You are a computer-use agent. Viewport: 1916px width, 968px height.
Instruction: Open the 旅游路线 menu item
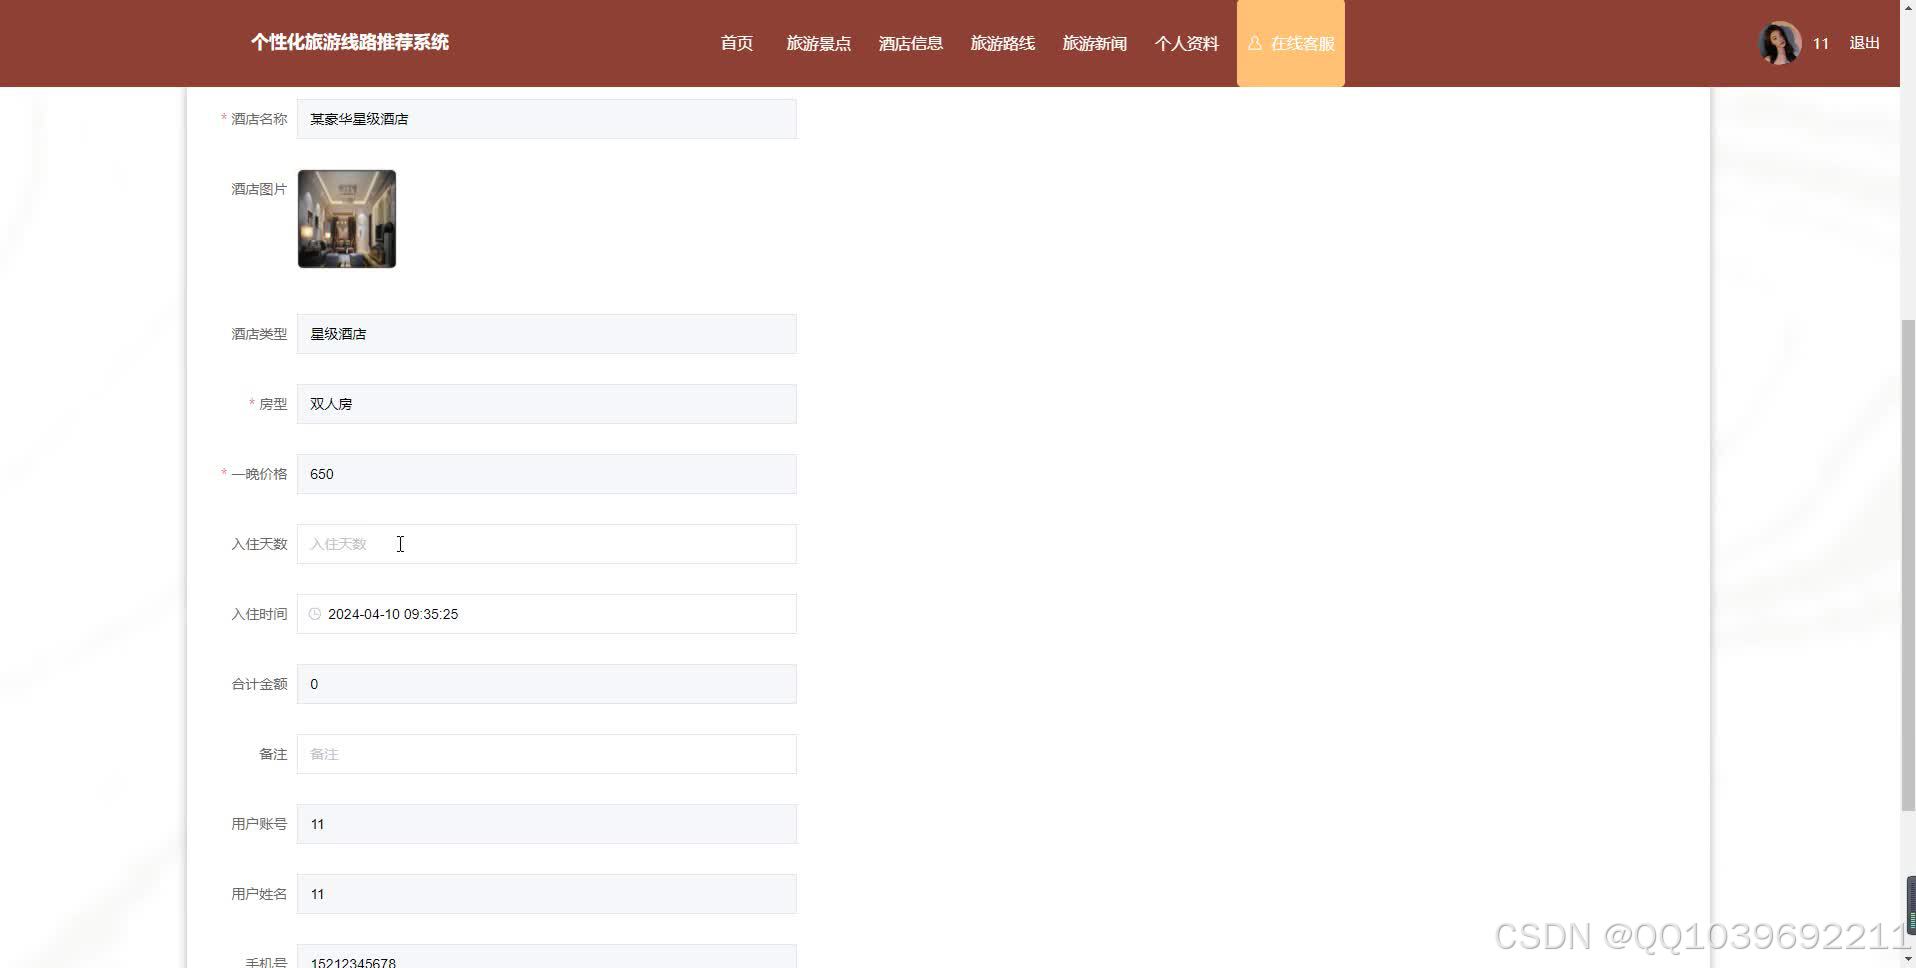[1002, 43]
